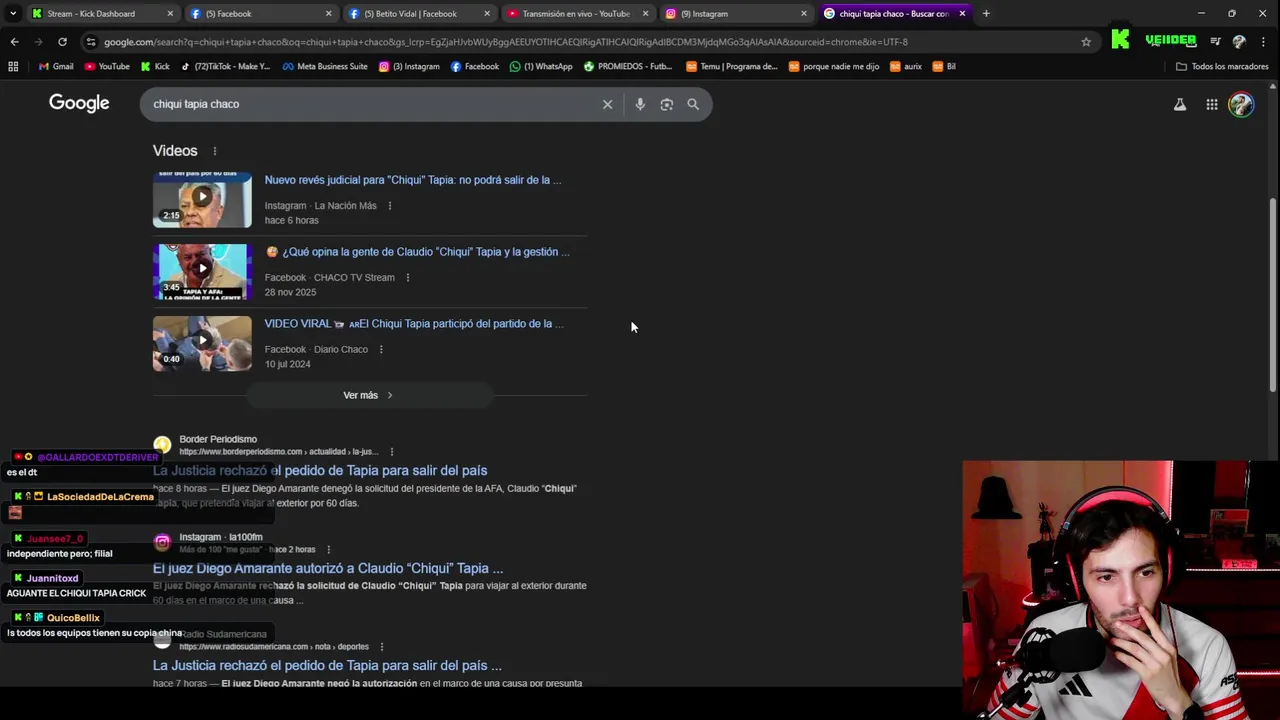The height and width of the screenshot is (720, 1280).
Task: Click the page vertical scrollbar
Action: (1273, 295)
